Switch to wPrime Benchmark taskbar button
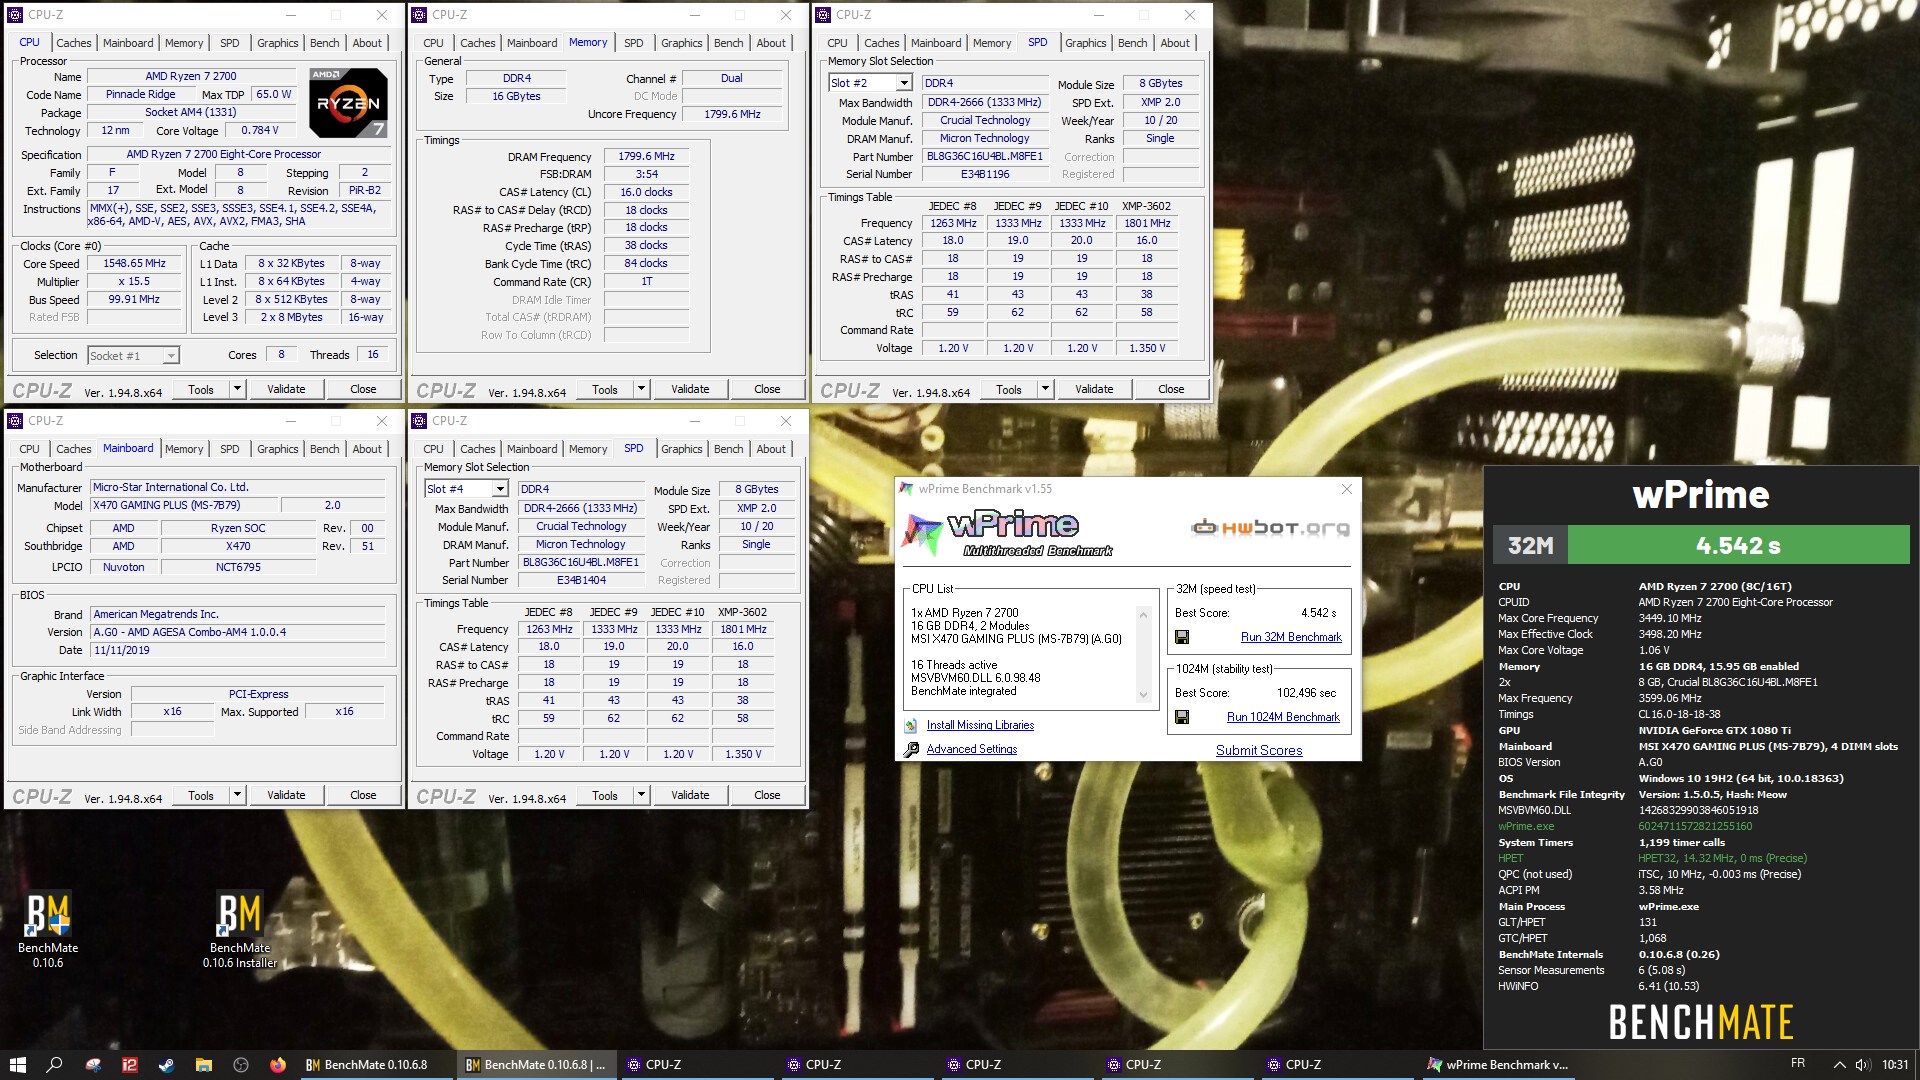Image resolution: width=1920 pixels, height=1080 pixels. tap(1498, 1065)
